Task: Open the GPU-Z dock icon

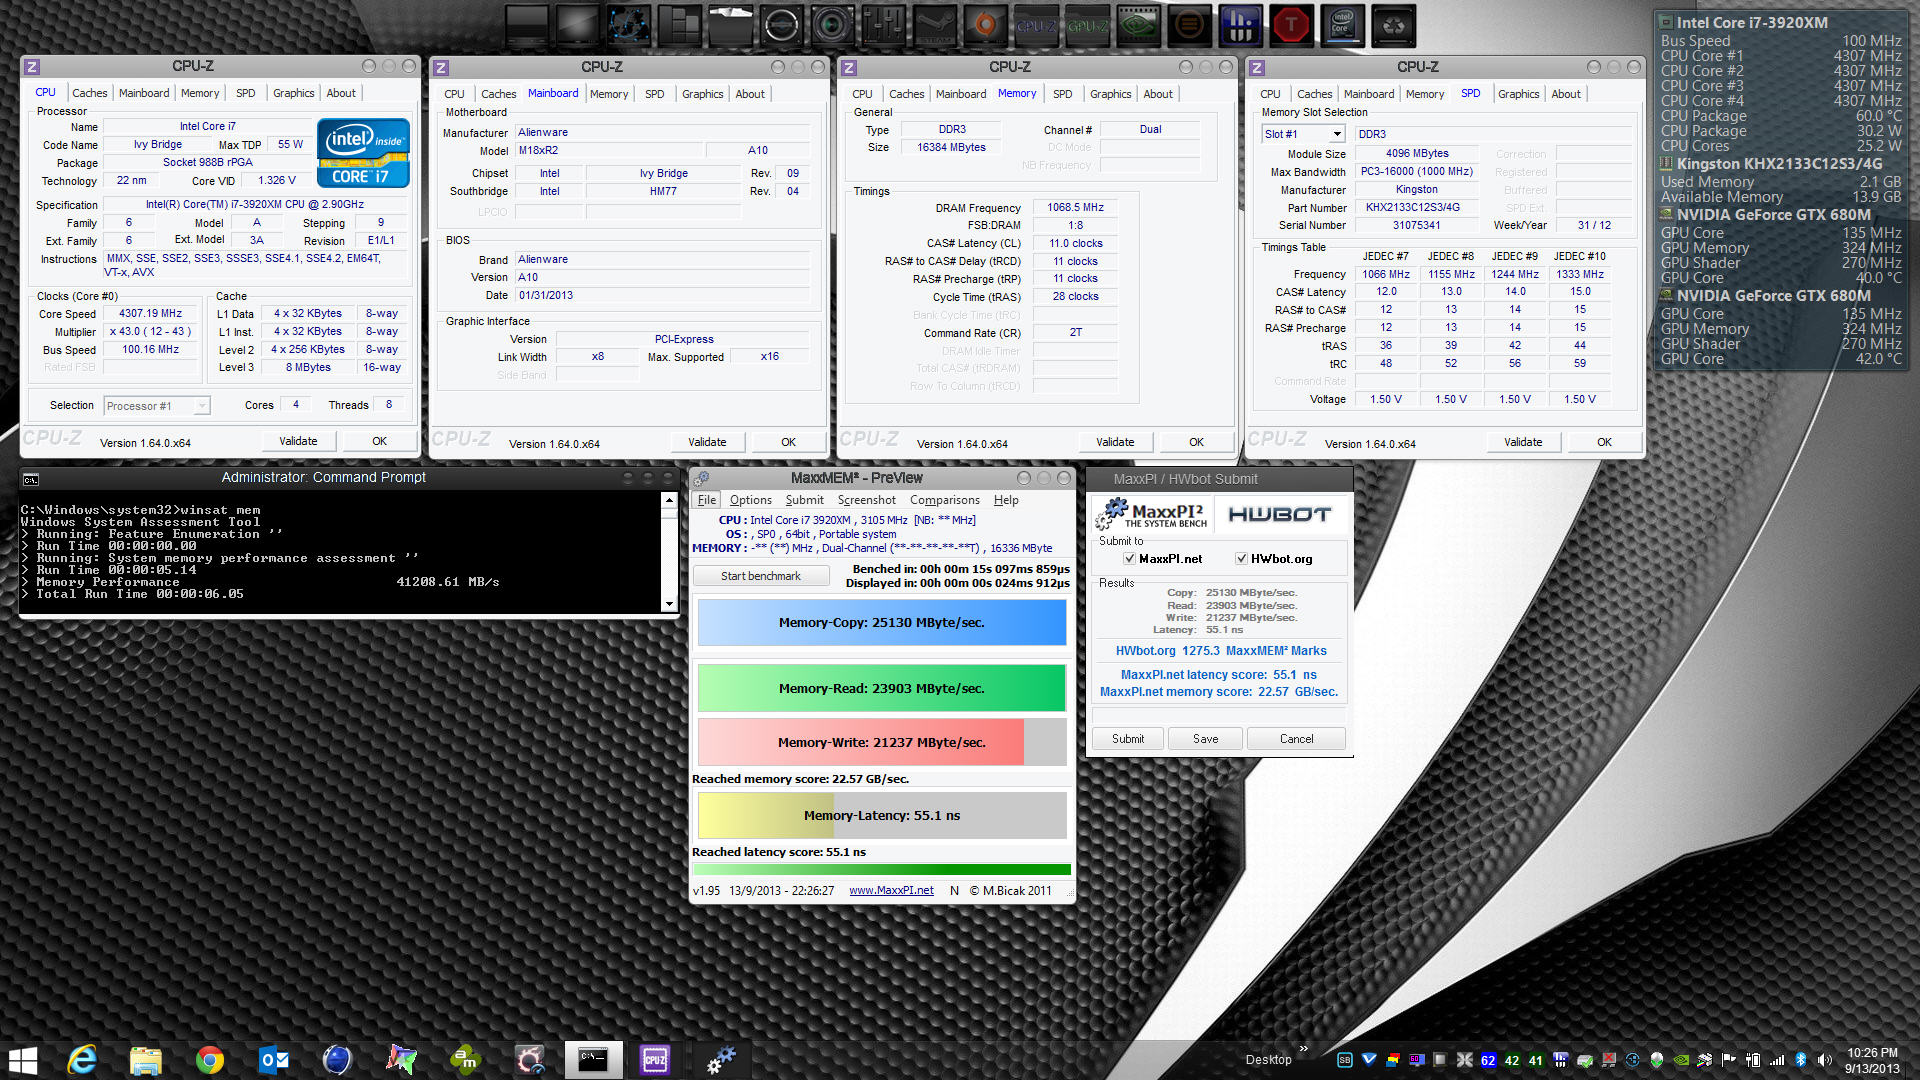Action: pos(1087,26)
